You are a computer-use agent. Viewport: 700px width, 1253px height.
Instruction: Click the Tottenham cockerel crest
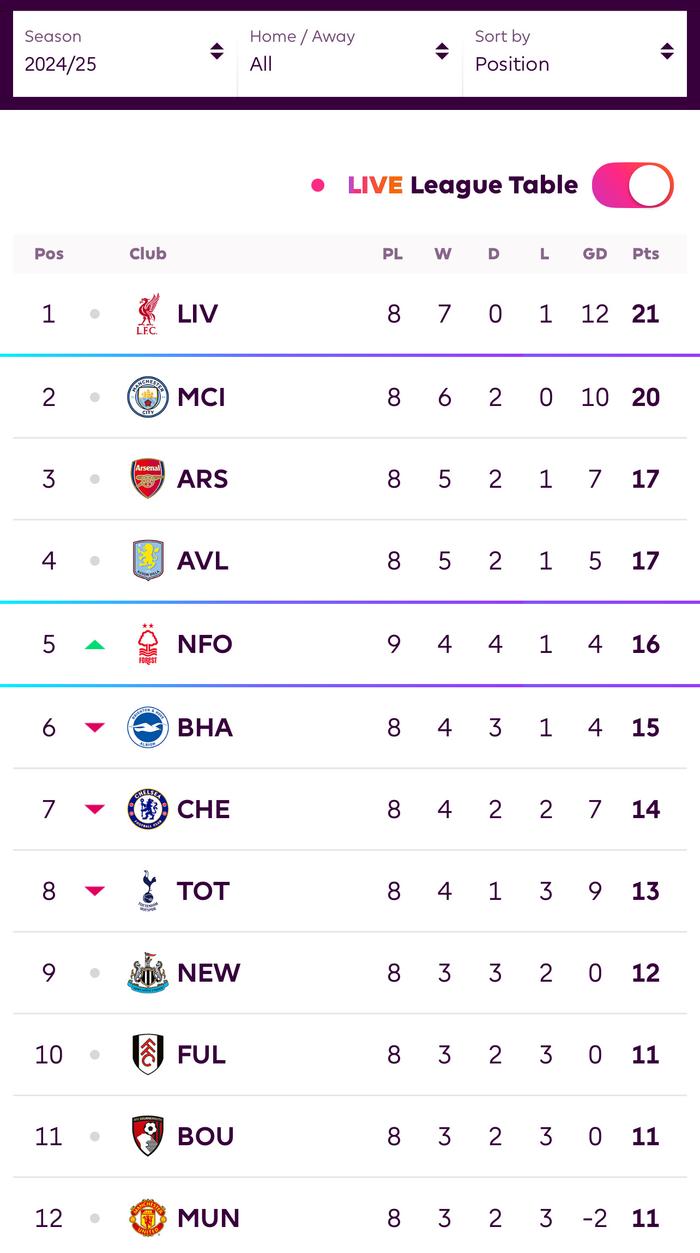148,891
